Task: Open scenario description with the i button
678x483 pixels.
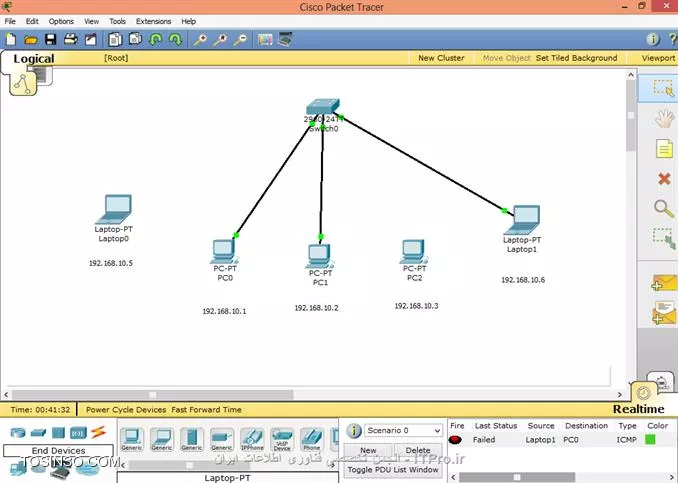Action: pyautogui.click(x=354, y=431)
